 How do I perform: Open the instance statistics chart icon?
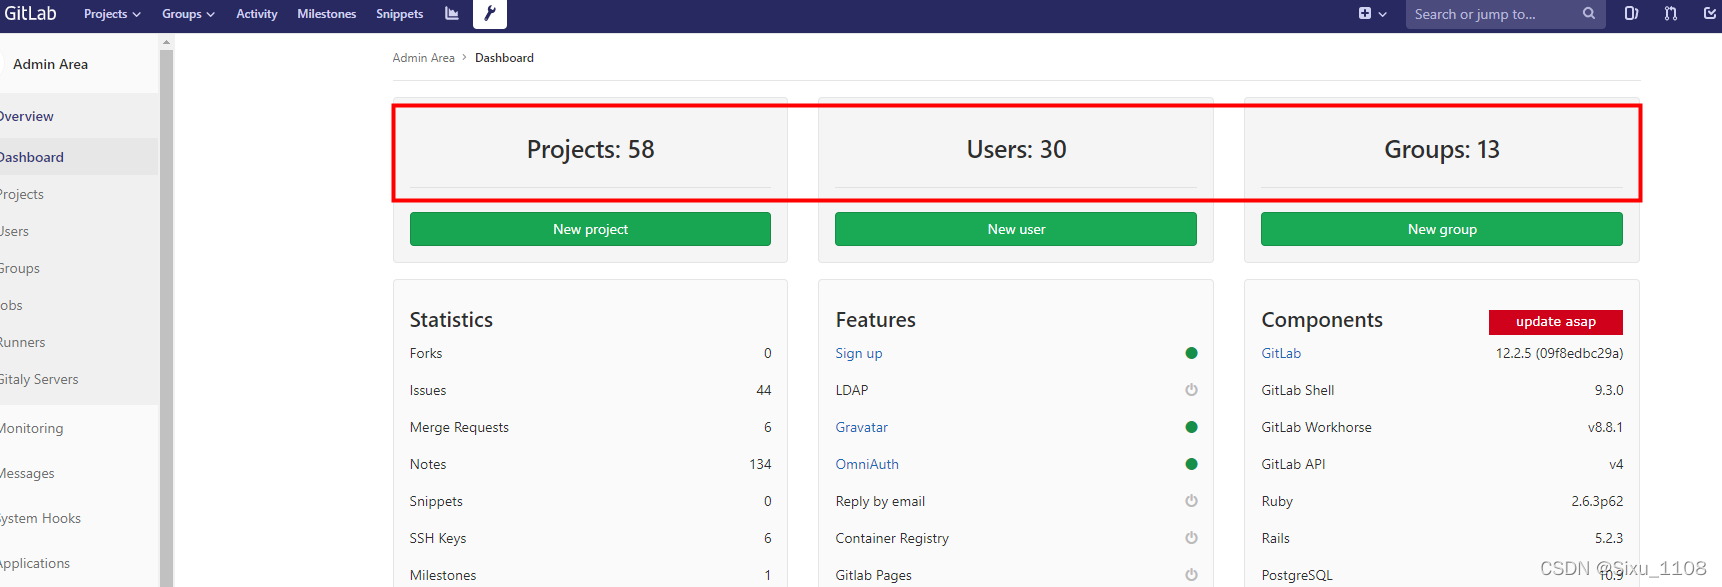pyautogui.click(x=452, y=14)
